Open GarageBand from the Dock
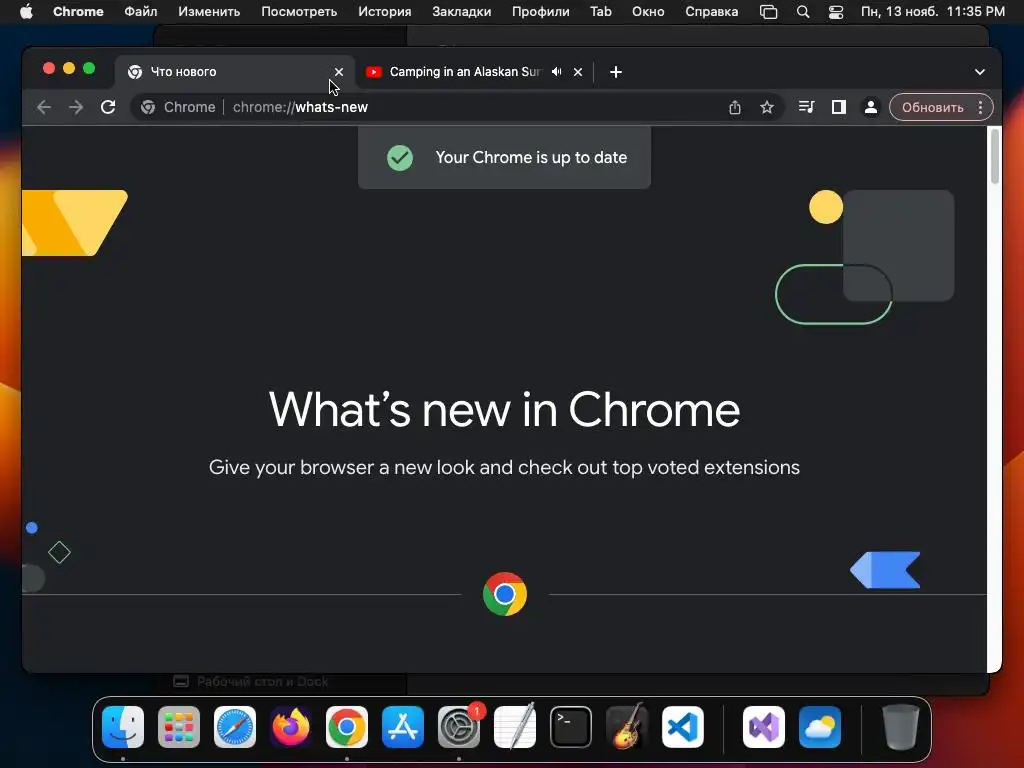 point(627,727)
